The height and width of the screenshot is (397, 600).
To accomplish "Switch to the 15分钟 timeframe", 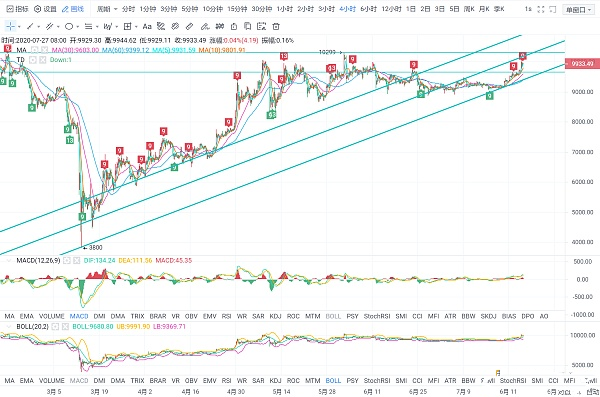I will [237, 9].
